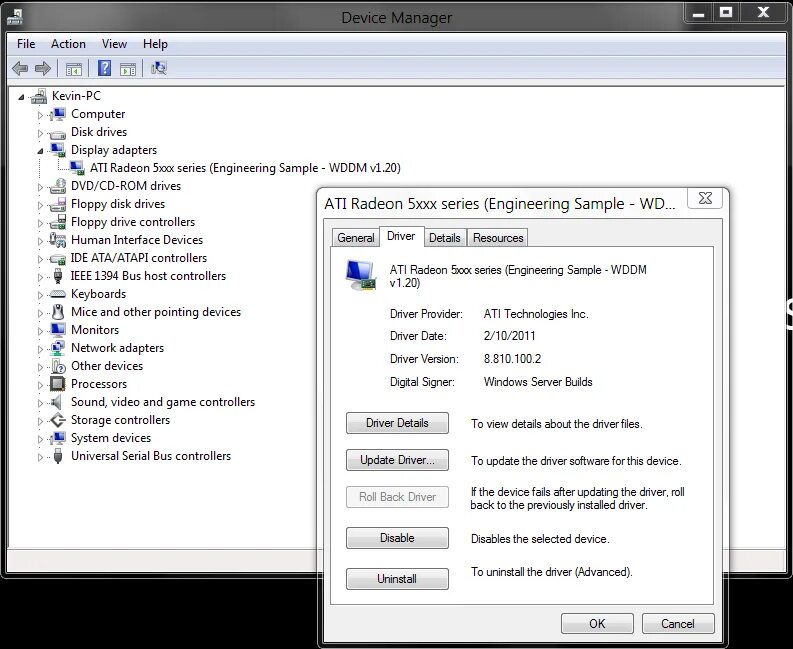Expand the Network adapters category
The height and width of the screenshot is (649, 793).
pyautogui.click(x=40, y=349)
